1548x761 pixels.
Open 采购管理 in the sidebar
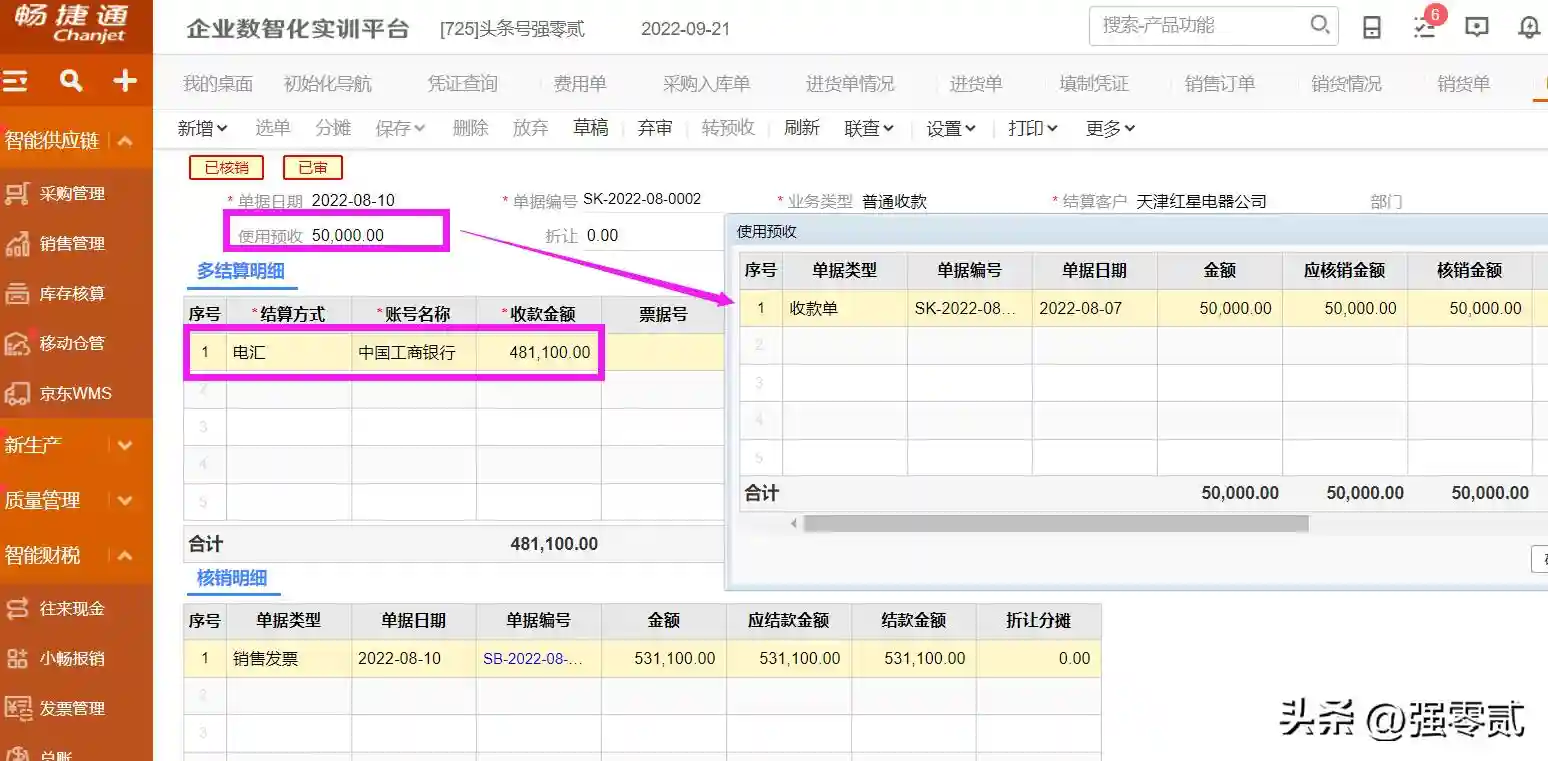tap(72, 194)
